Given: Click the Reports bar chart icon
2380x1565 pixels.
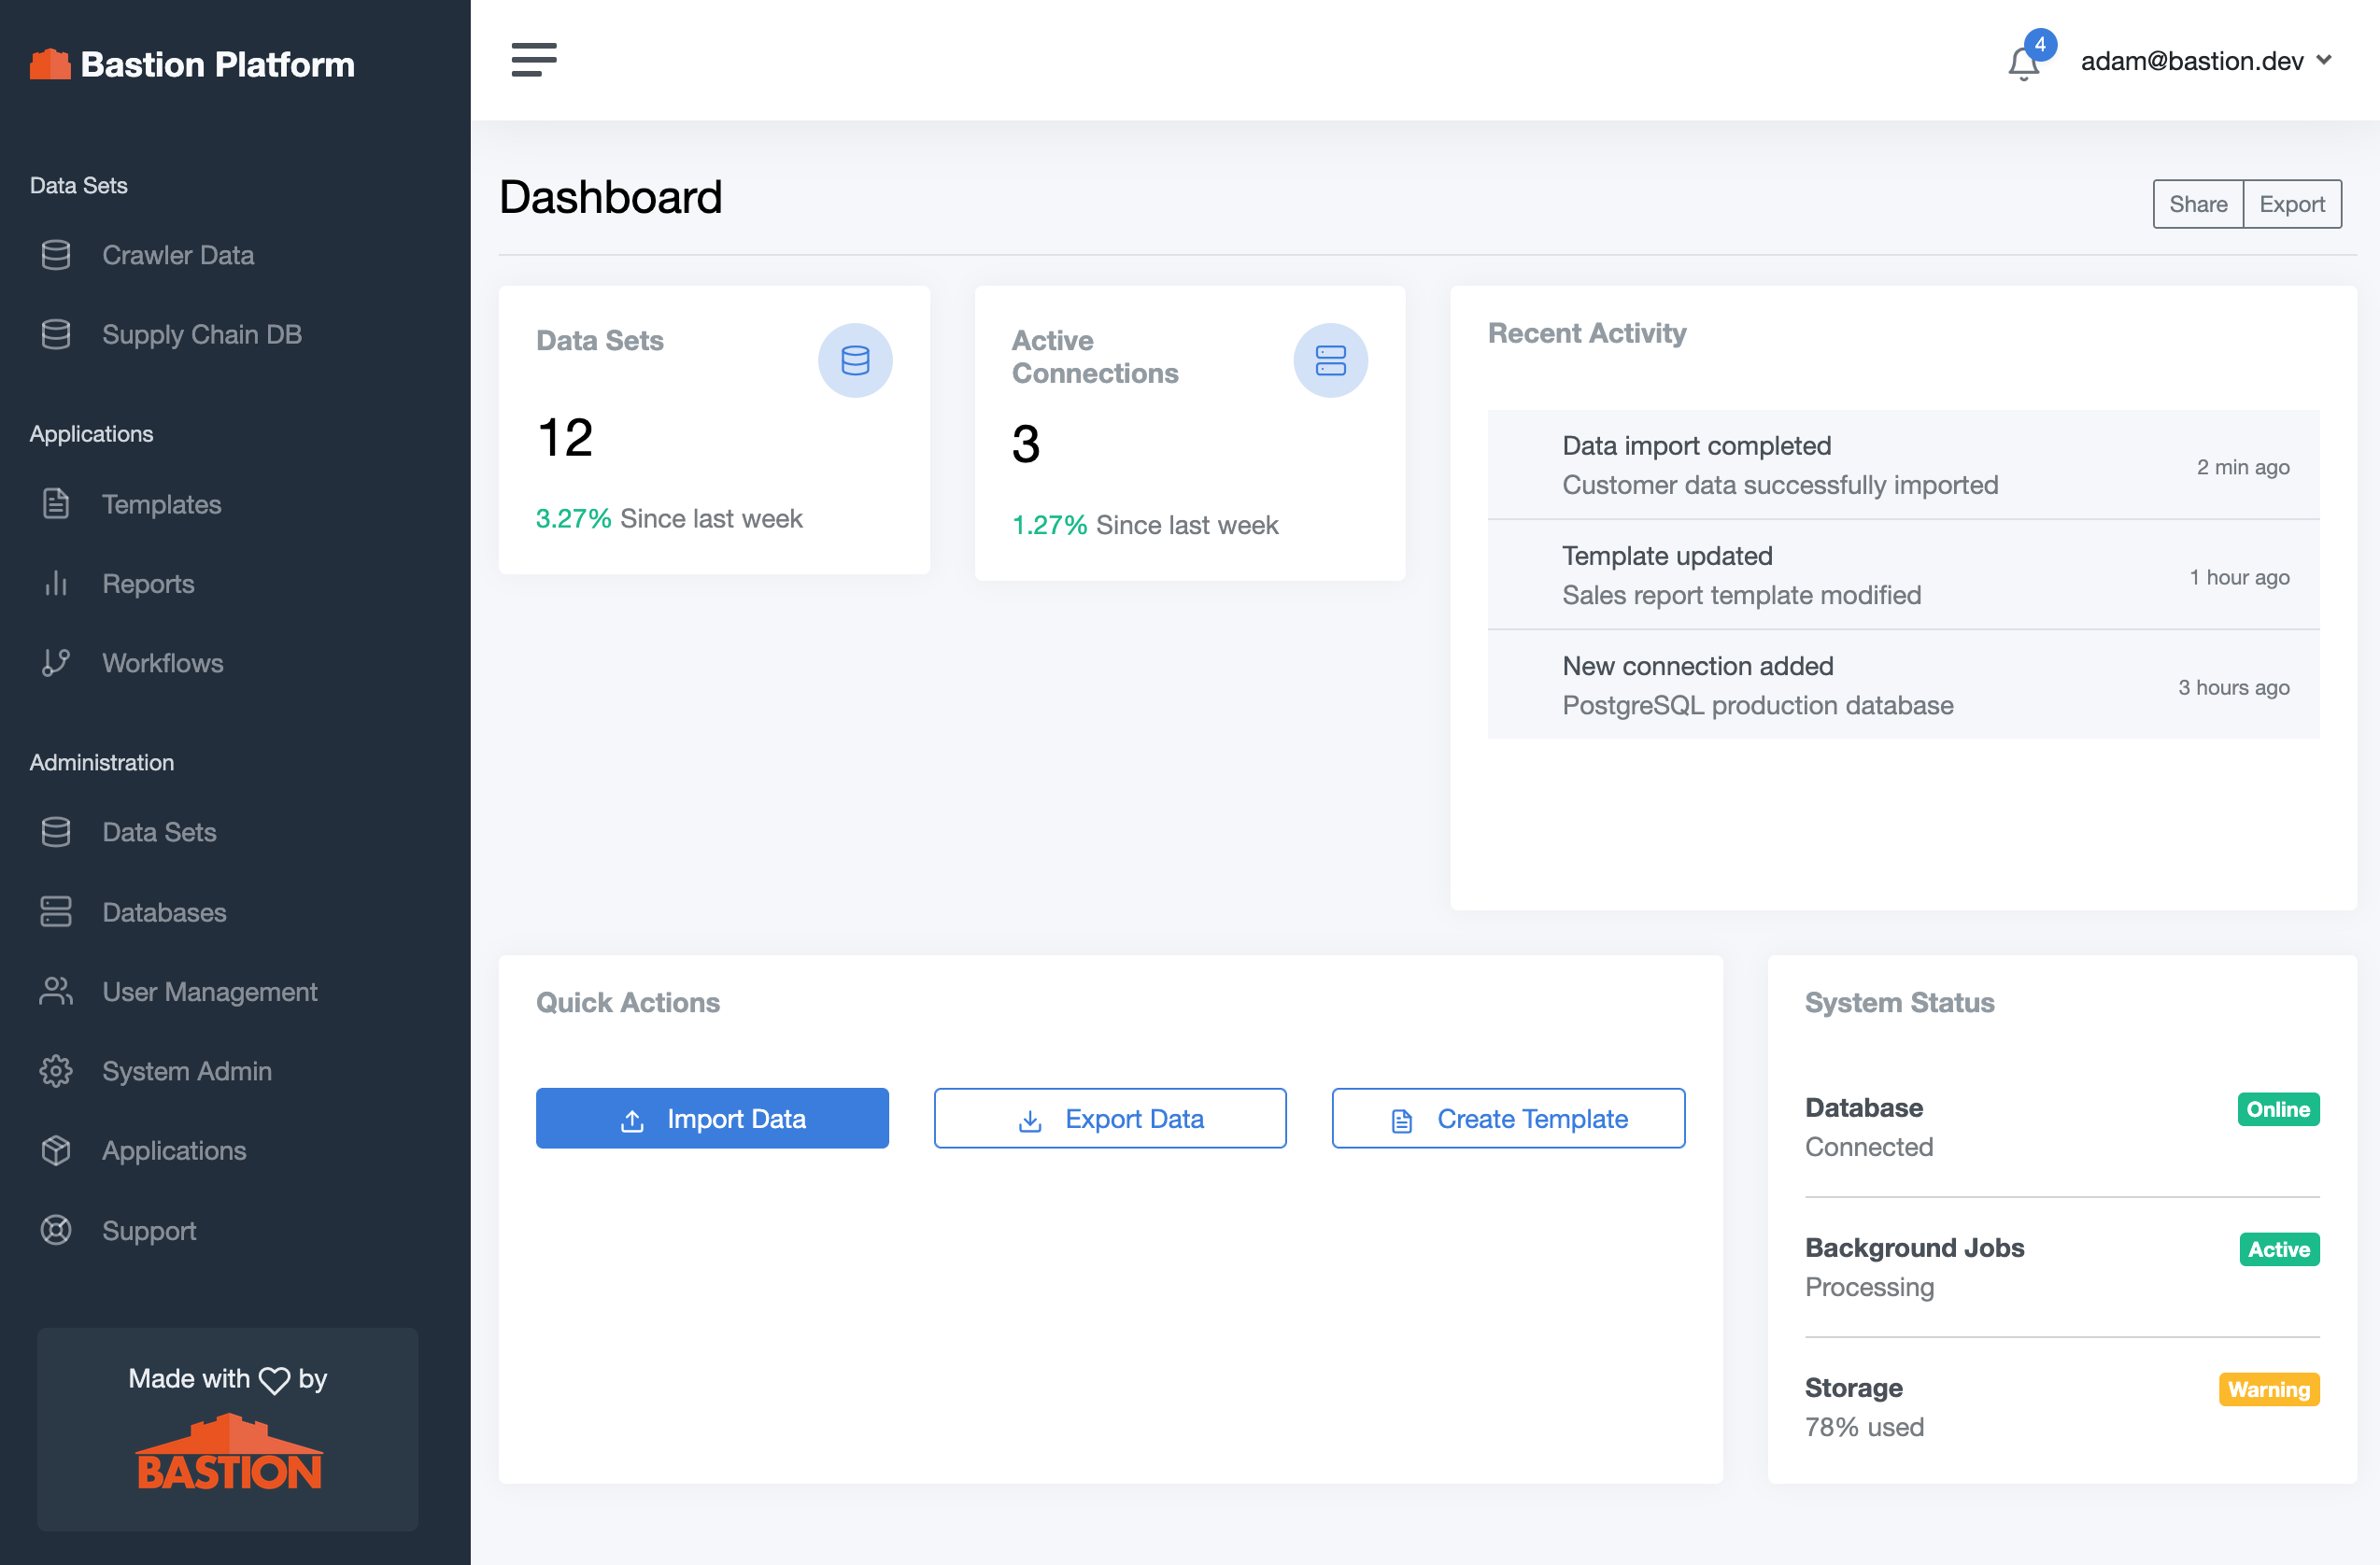Looking at the screenshot, I should (x=56, y=583).
